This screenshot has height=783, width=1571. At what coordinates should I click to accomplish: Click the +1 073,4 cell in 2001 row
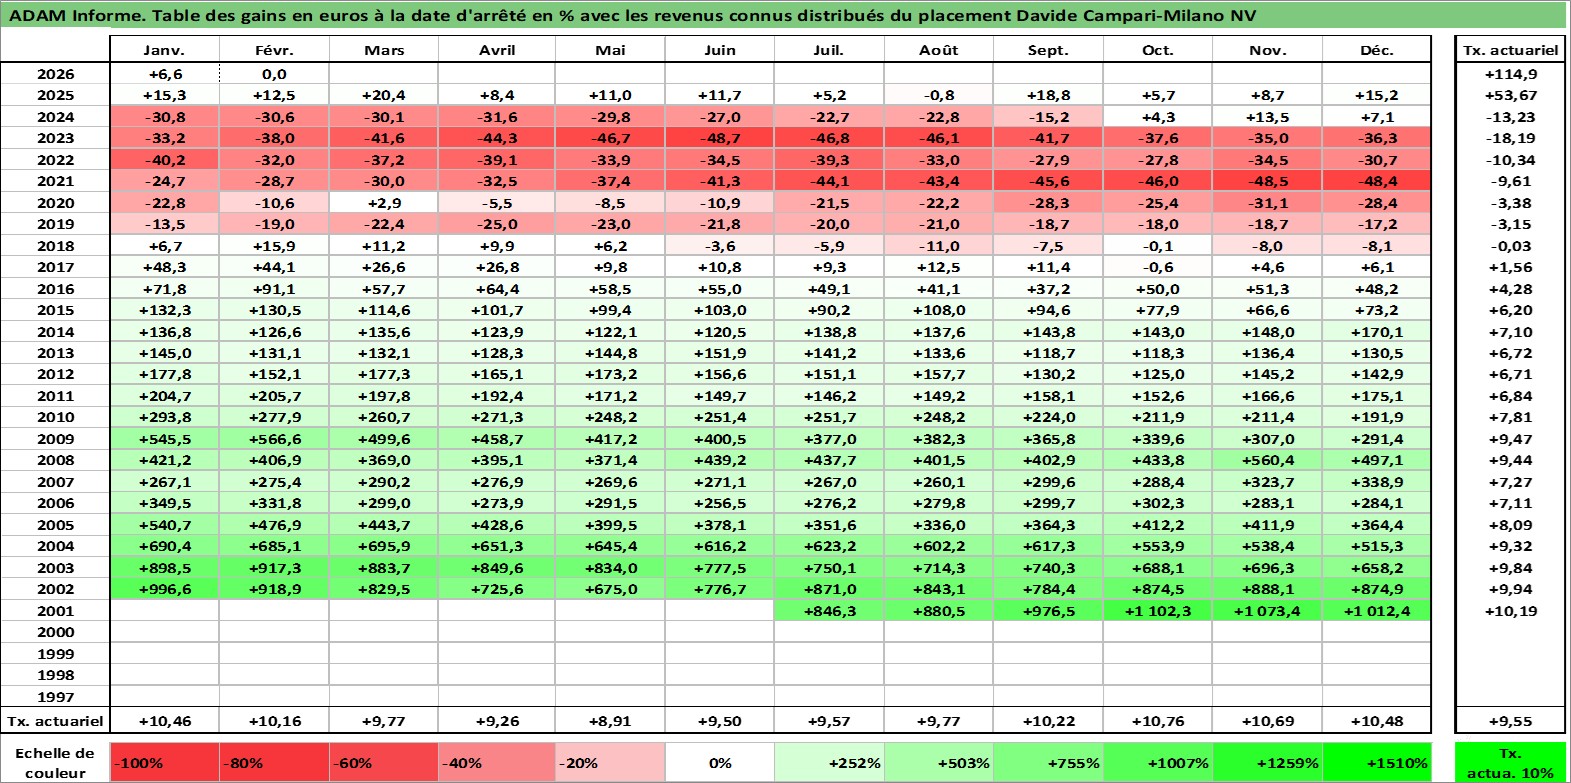(1267, 611)
